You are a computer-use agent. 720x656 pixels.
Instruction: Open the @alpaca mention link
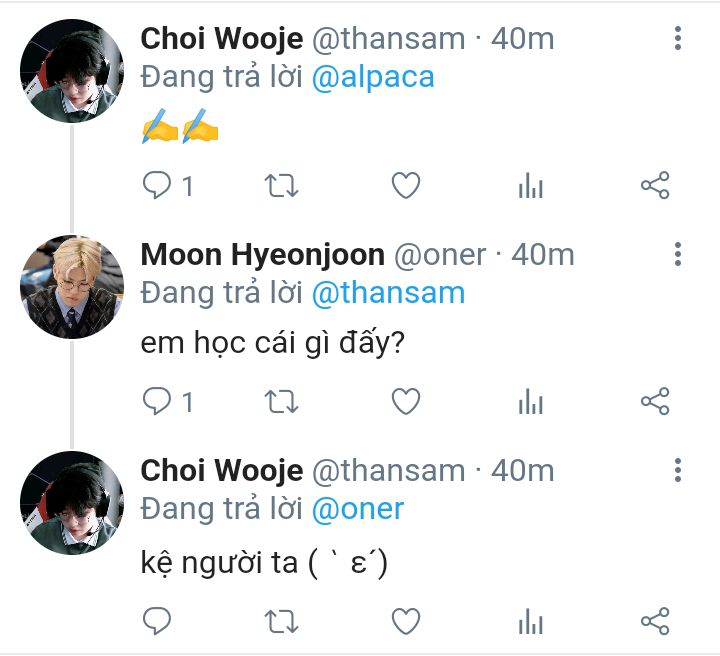[373, 78]
